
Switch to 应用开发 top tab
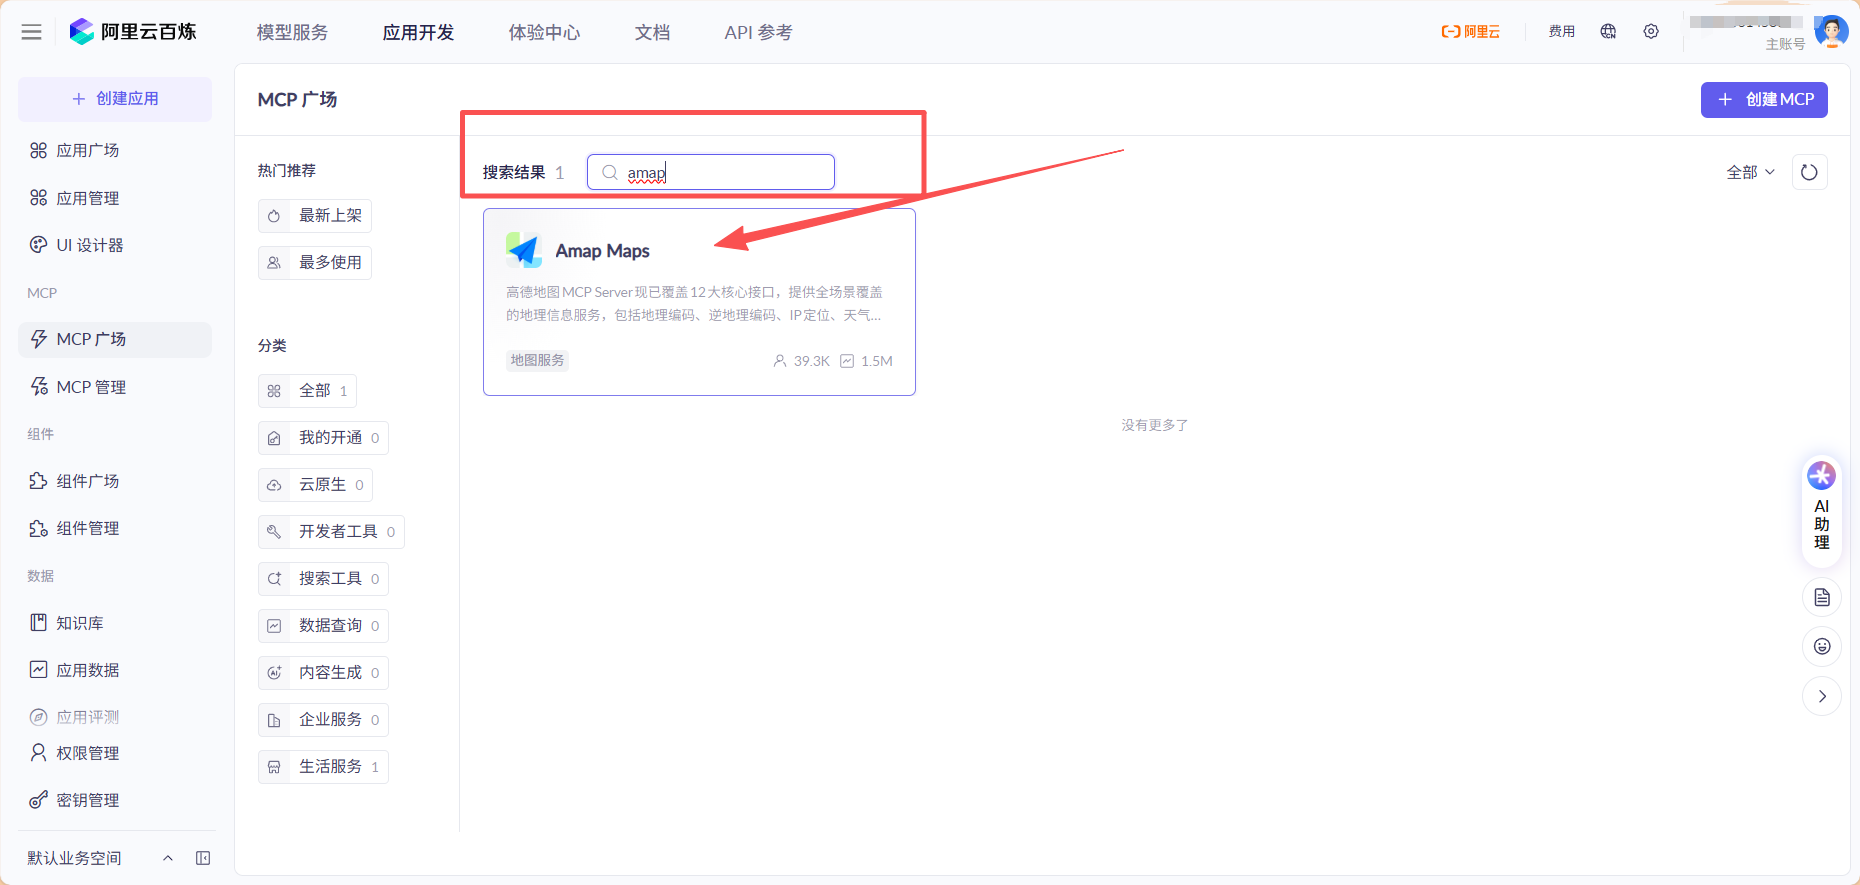pos(418,32)
